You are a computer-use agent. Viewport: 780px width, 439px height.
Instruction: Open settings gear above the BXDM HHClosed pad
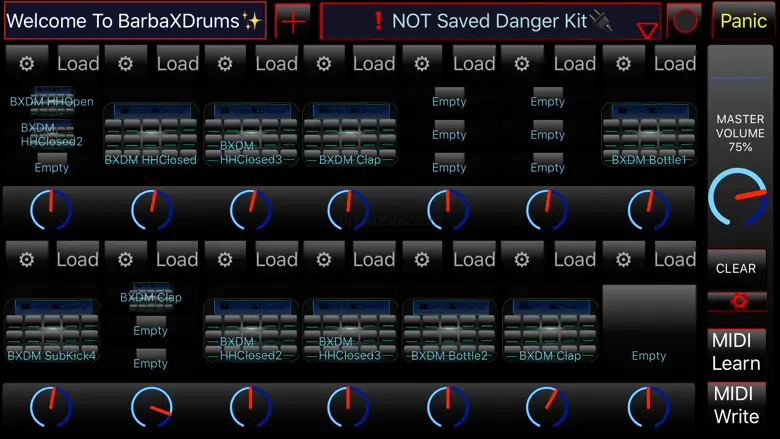[125, 64]
